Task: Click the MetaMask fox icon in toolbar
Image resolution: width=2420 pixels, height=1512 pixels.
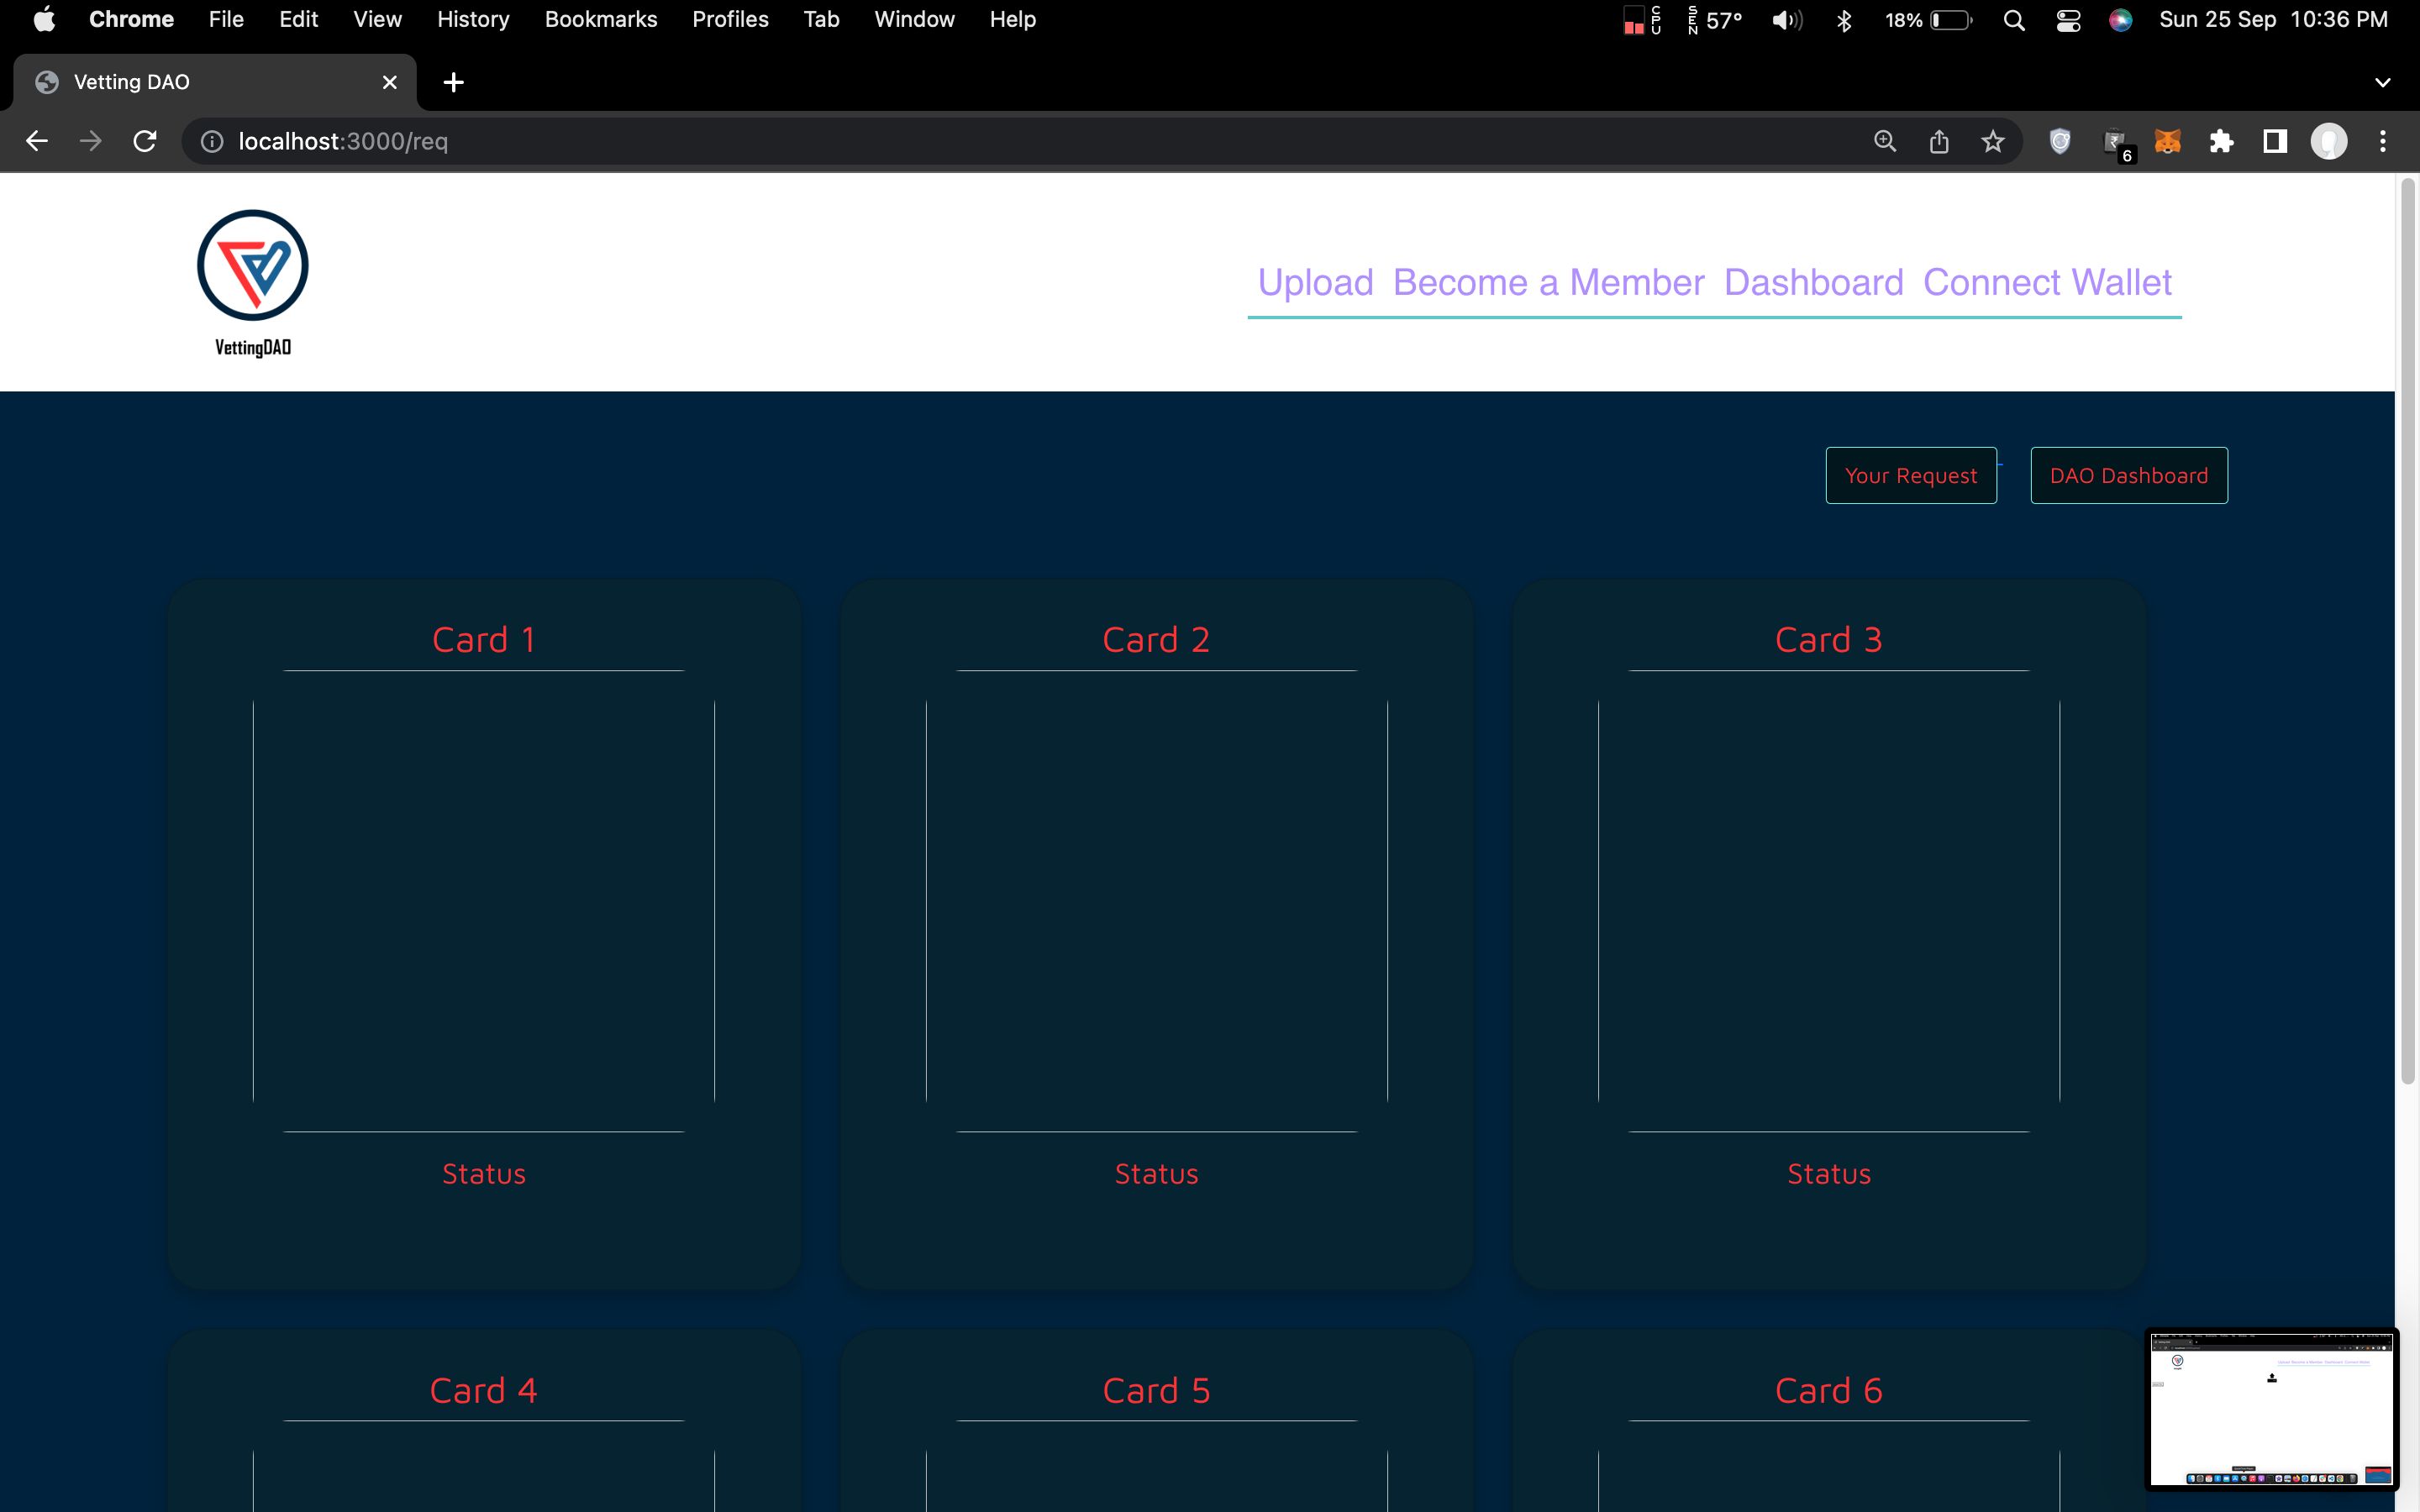Action: tap(2167, 143)
